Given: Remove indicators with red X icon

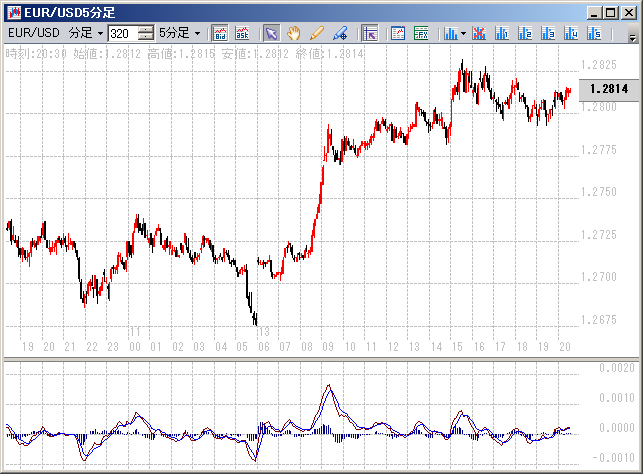Looking at the screenshot, I should (x=479, y=33).
